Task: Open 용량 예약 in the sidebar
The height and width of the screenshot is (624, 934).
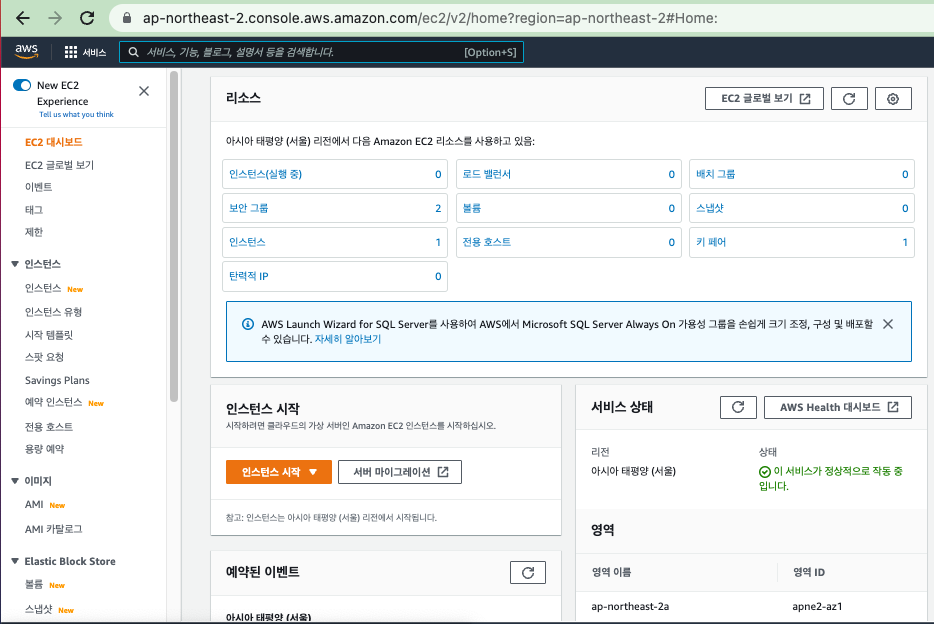Action: 44,449
